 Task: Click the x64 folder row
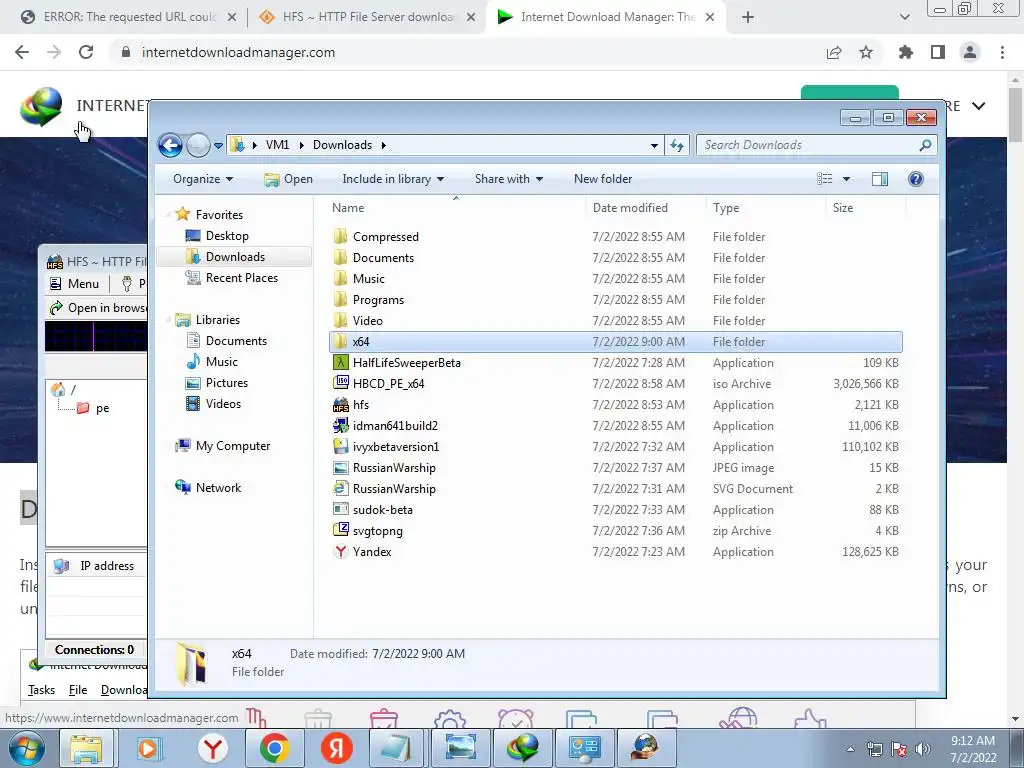[616, 342]
